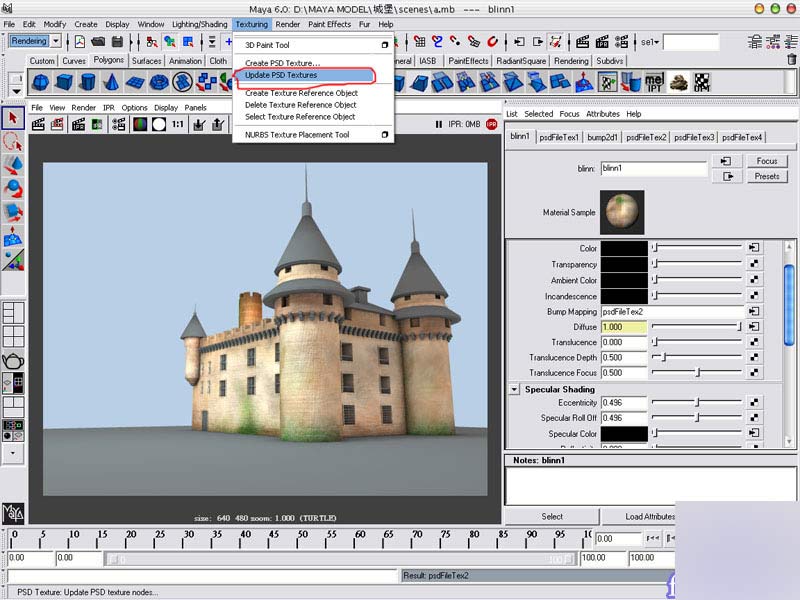
Task: Toggle alpha channel display in Render View
Action: click(159, 124)
